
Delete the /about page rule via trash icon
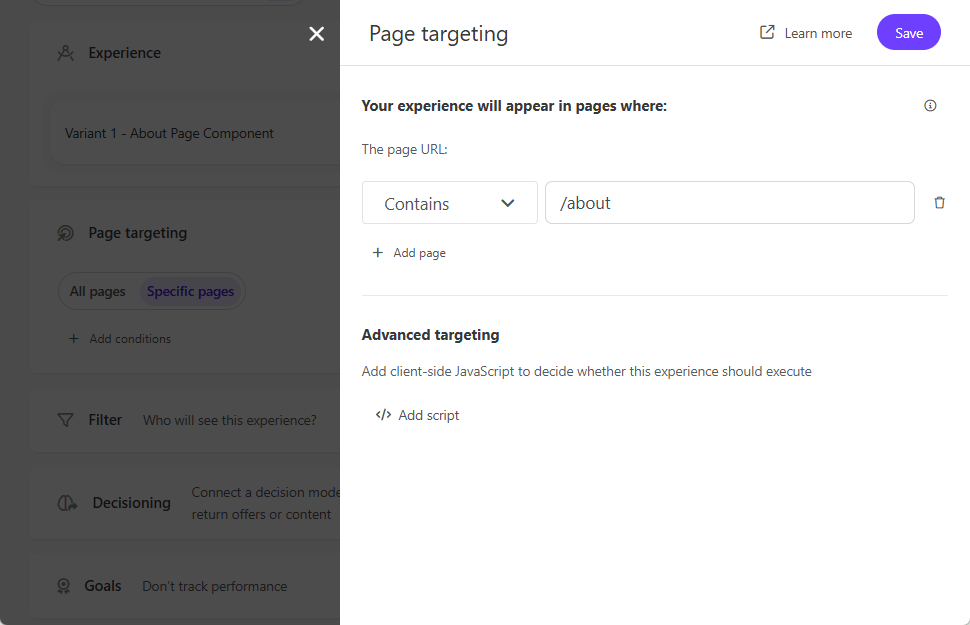939,203
